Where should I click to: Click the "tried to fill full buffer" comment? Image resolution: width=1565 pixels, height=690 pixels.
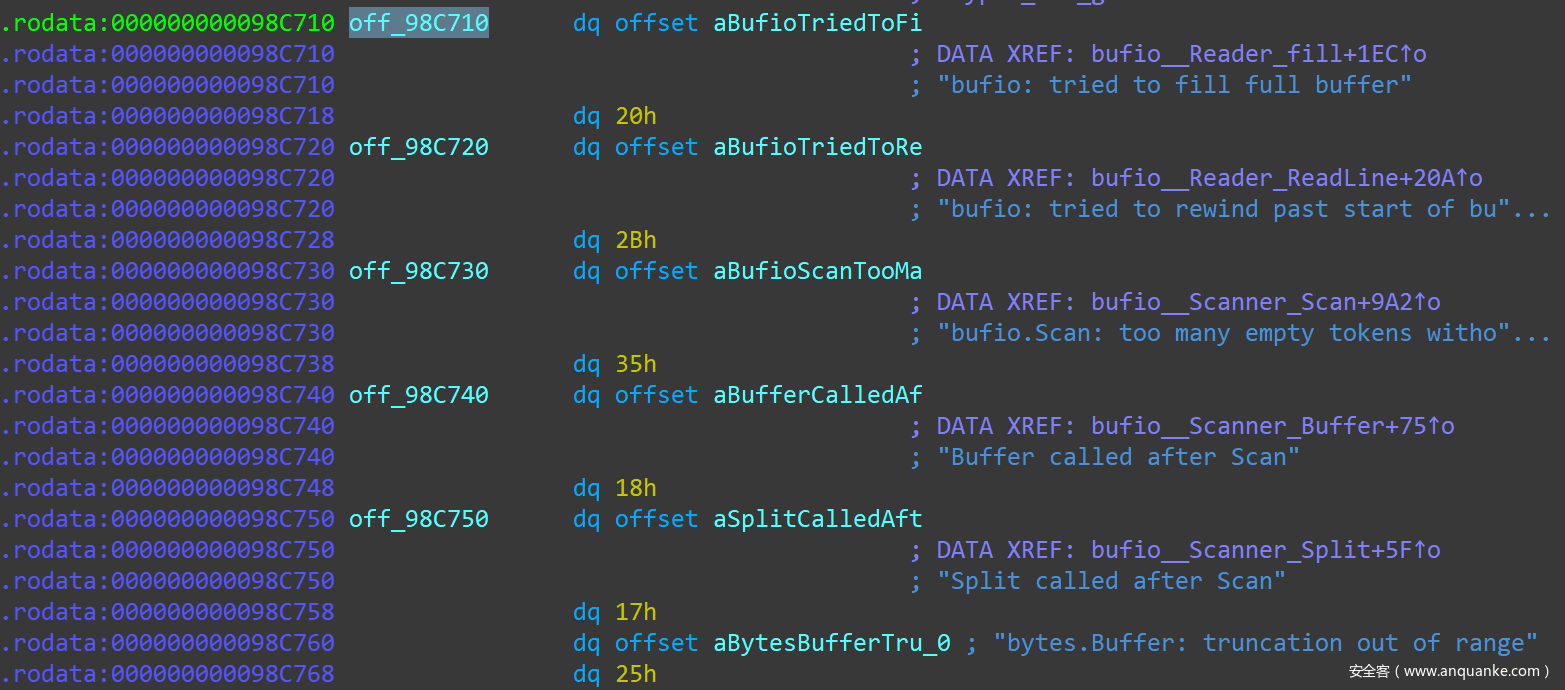tap(1174, 85)
